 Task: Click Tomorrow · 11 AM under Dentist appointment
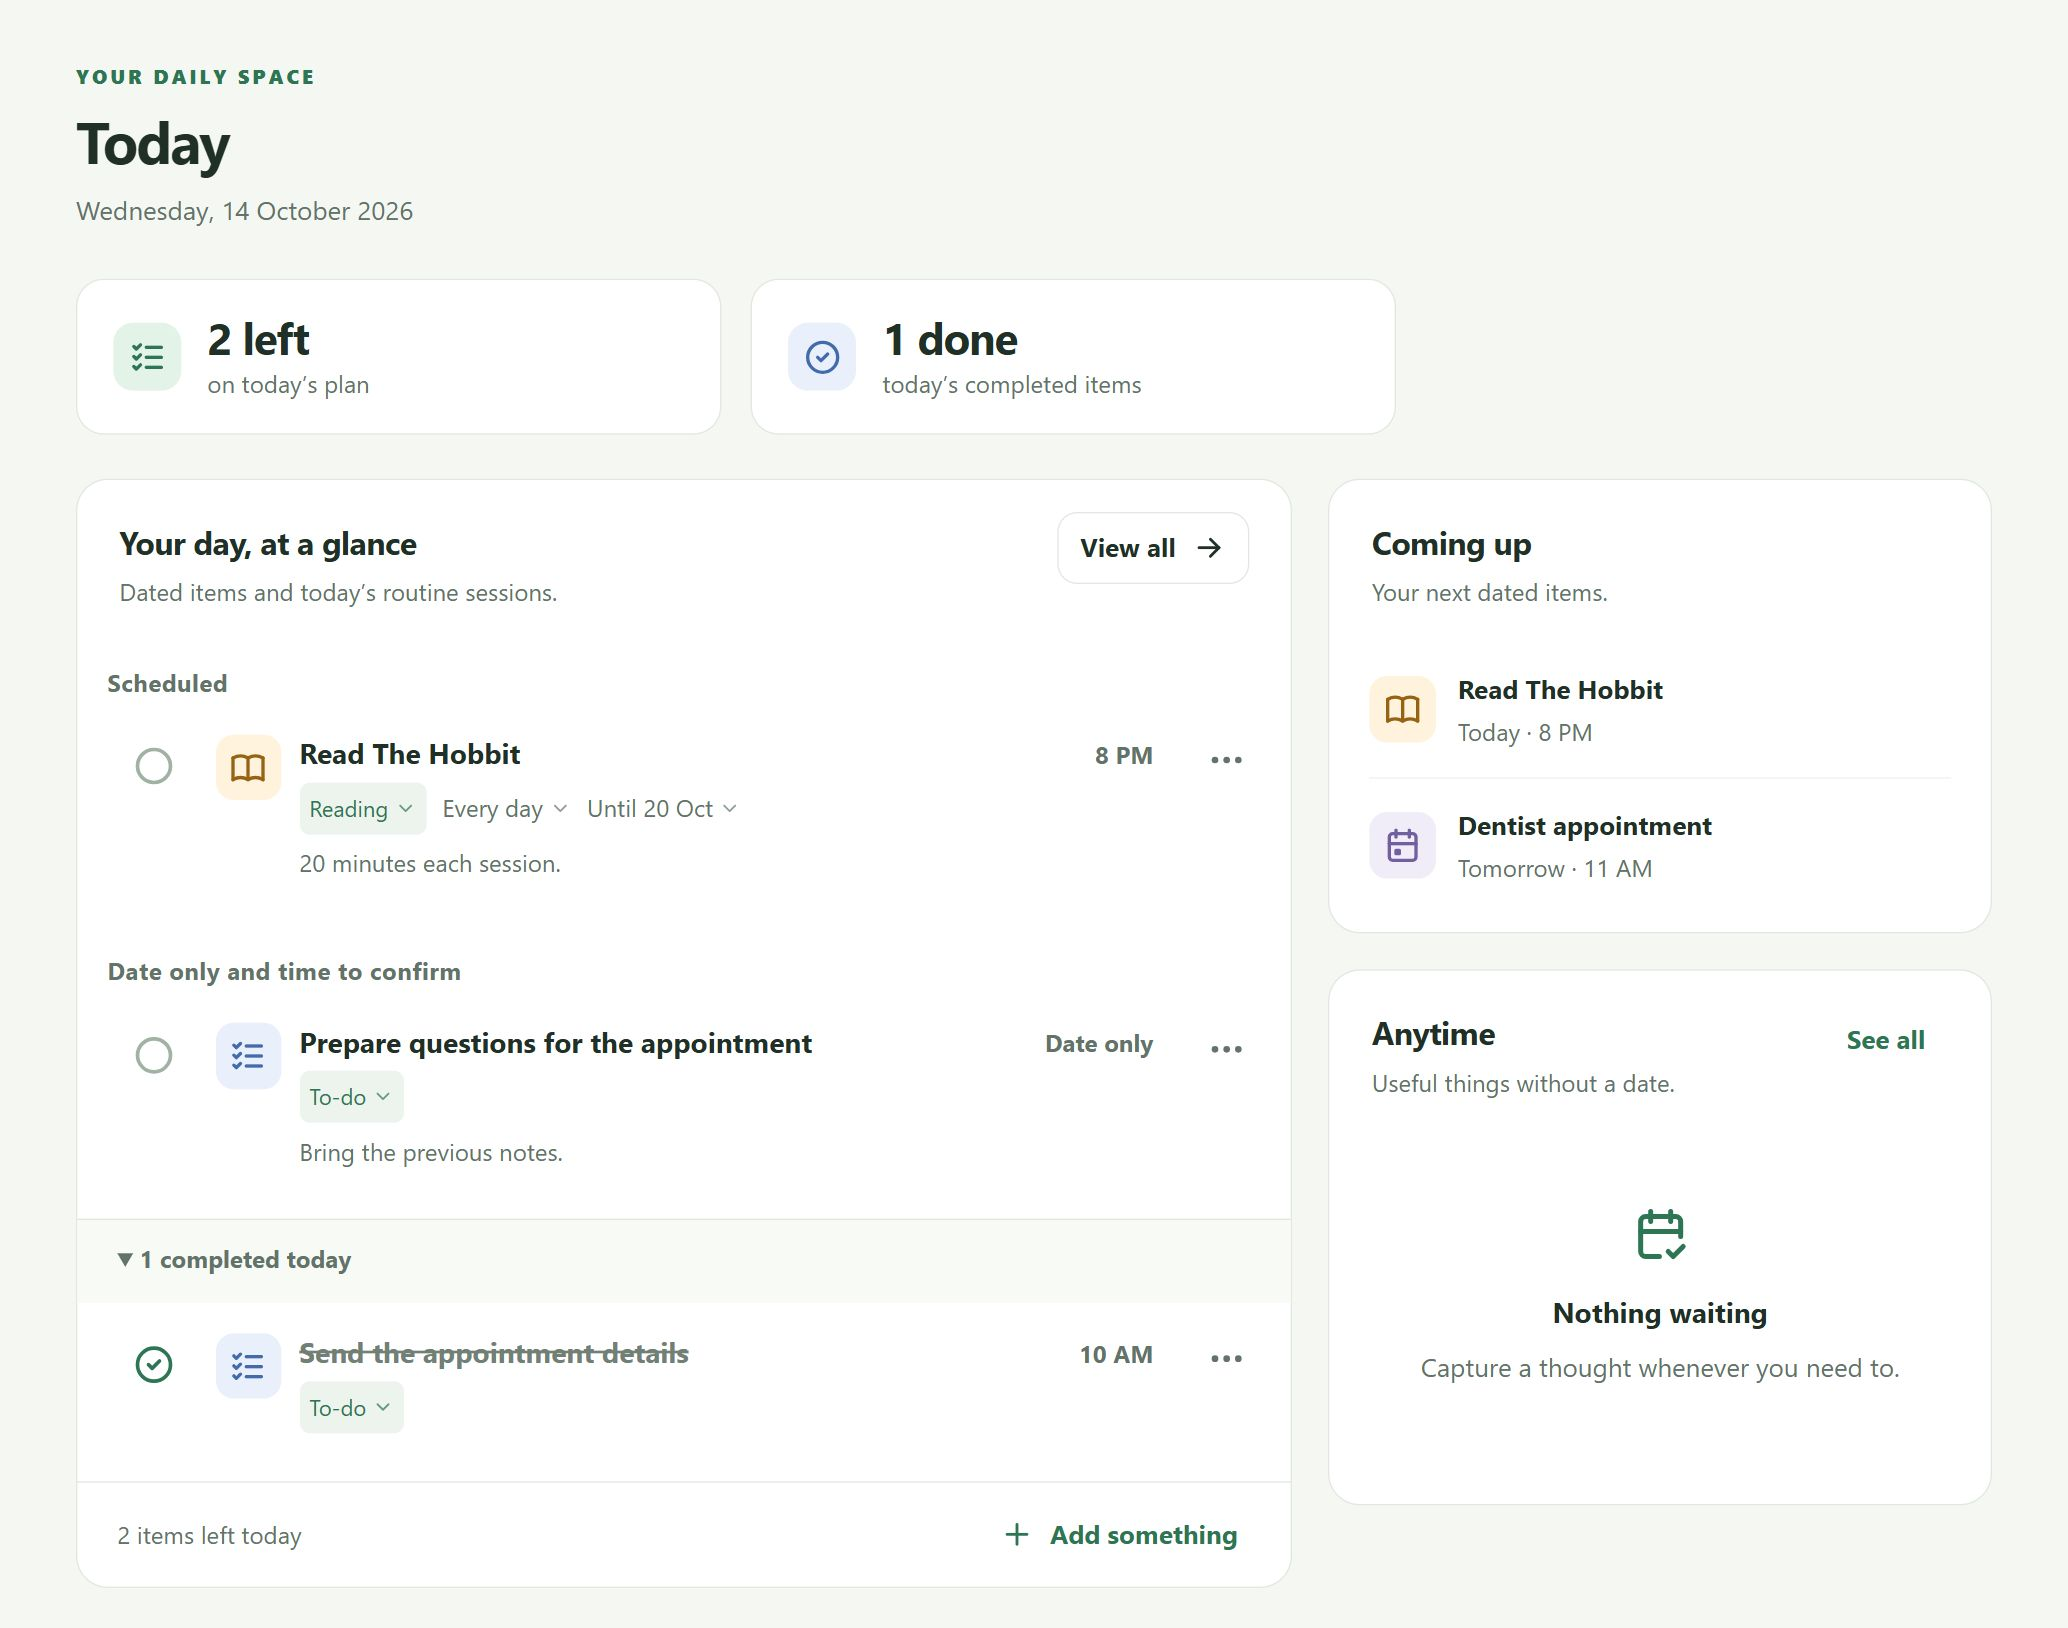[1554, 869]
